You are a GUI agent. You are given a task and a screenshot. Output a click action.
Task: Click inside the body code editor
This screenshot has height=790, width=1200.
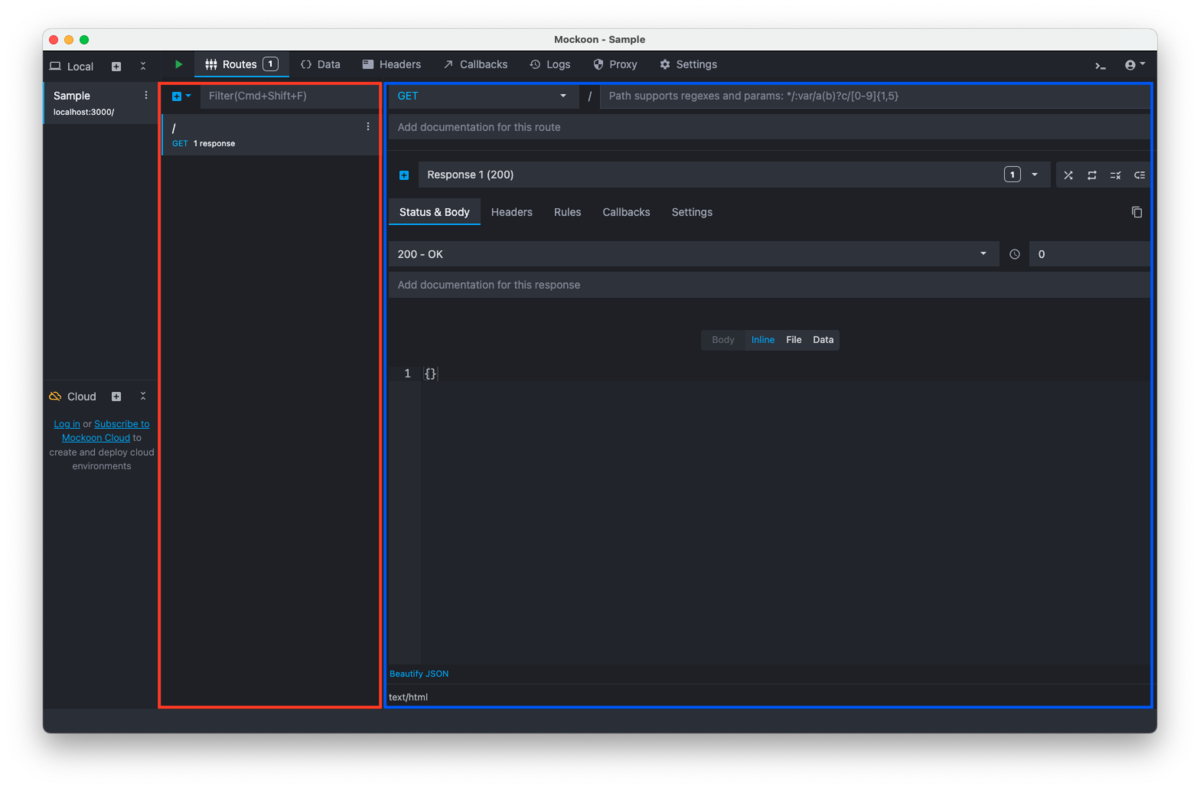785,515
